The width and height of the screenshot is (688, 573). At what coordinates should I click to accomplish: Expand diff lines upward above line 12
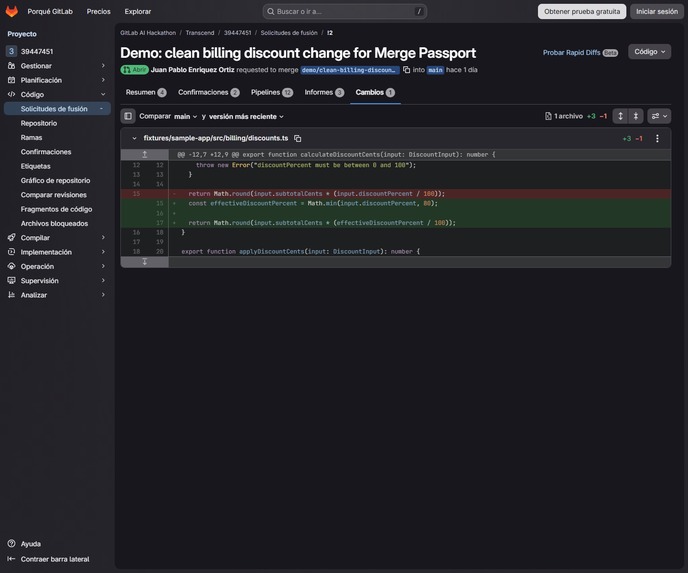point(144,154)
